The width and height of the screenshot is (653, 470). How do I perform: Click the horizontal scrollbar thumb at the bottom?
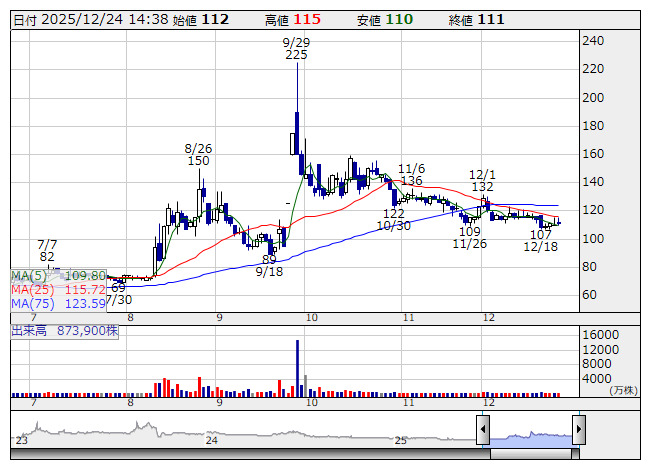[531, 454]
